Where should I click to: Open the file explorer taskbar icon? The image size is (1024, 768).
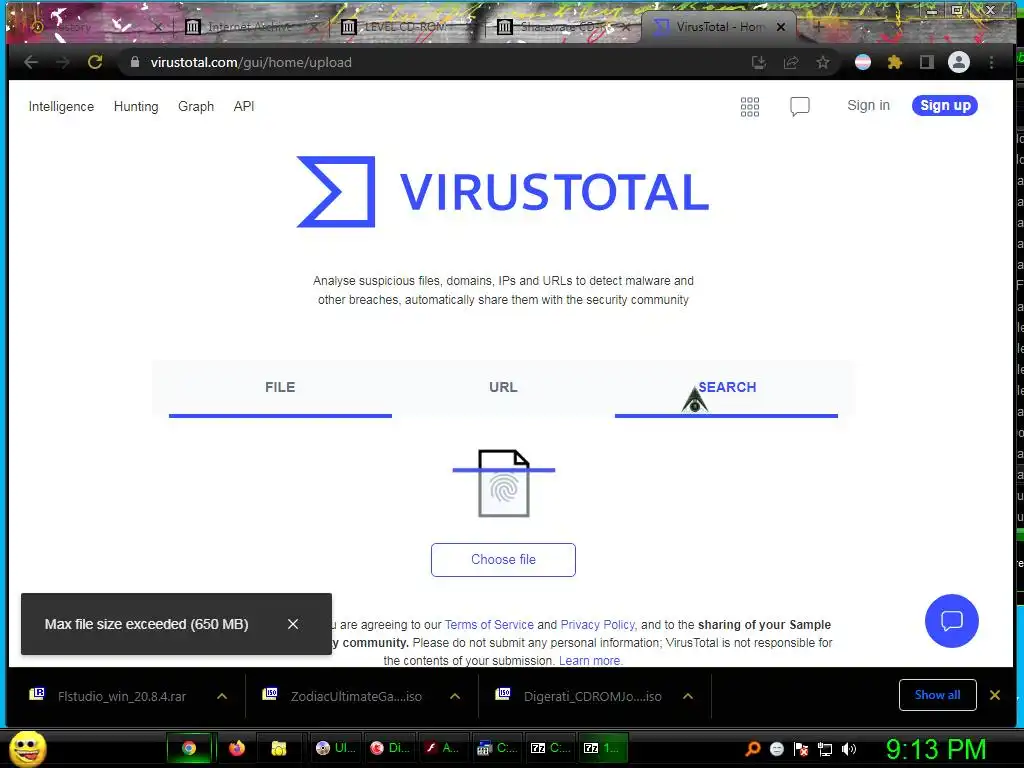coord(280,748)
